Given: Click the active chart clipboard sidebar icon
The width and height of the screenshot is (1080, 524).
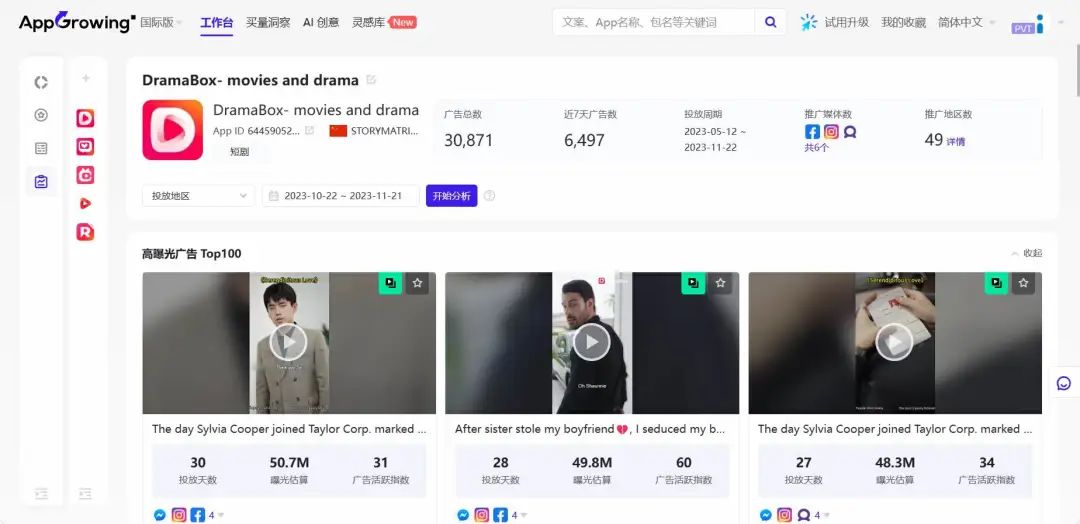Looking at the screenshot, I should coord(41,182).
